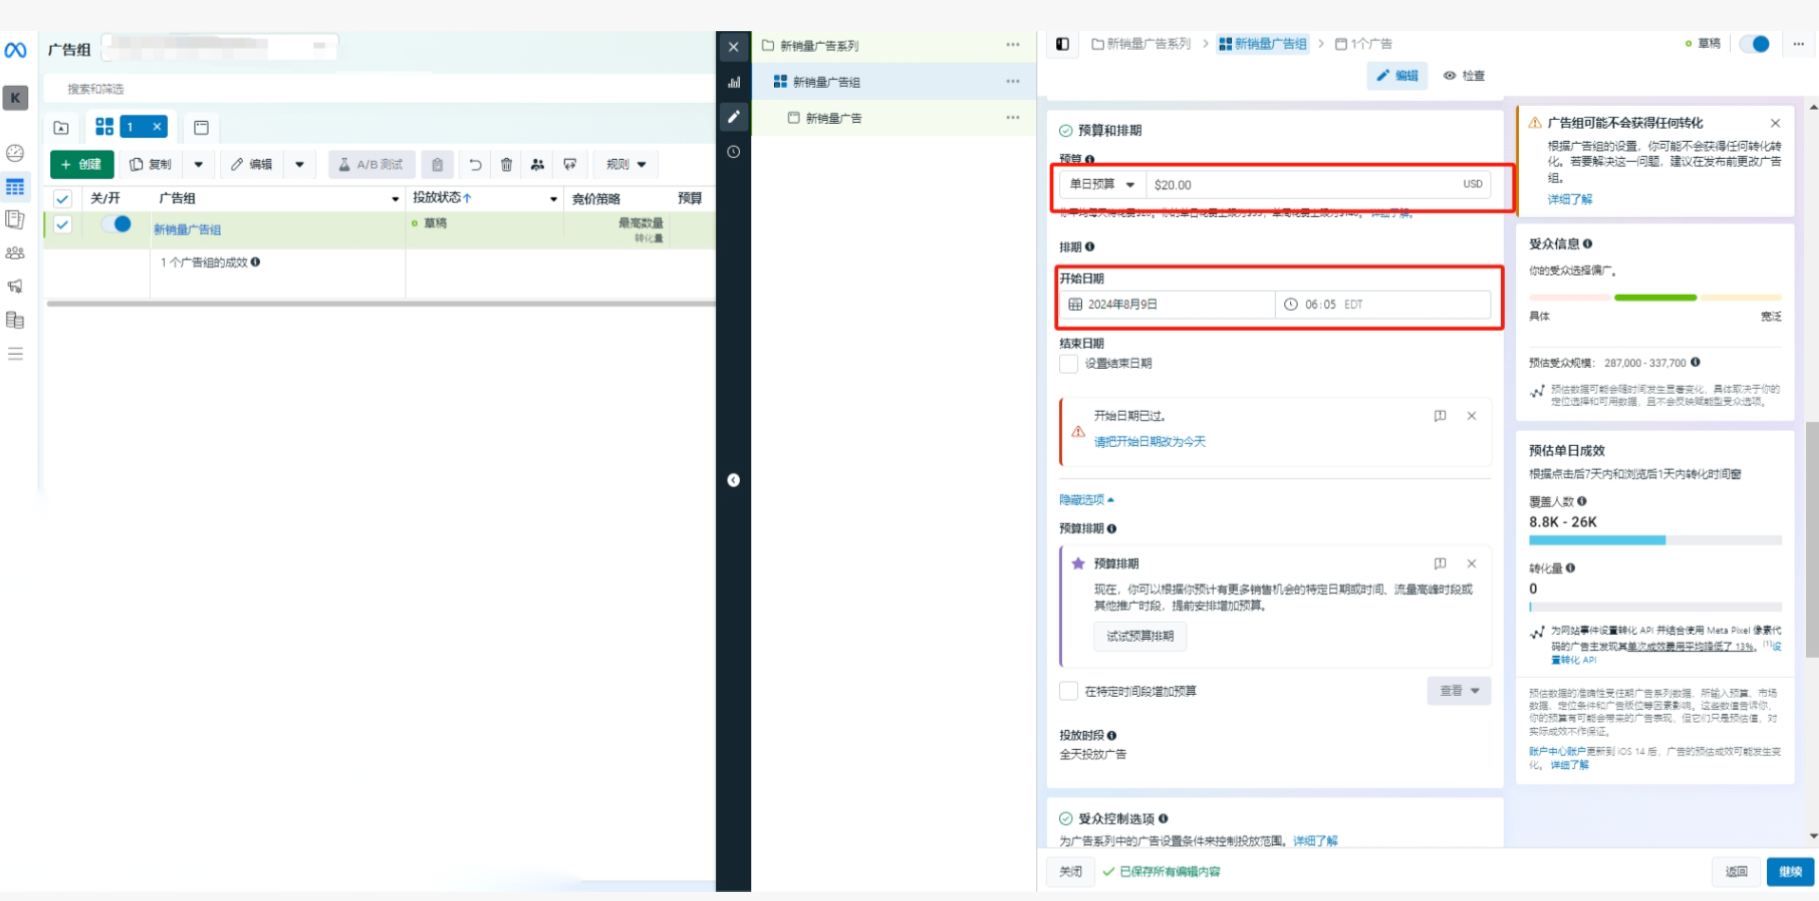
Task: Expand the 规则 dropdown in toolbar
Action: coord(627,164)
